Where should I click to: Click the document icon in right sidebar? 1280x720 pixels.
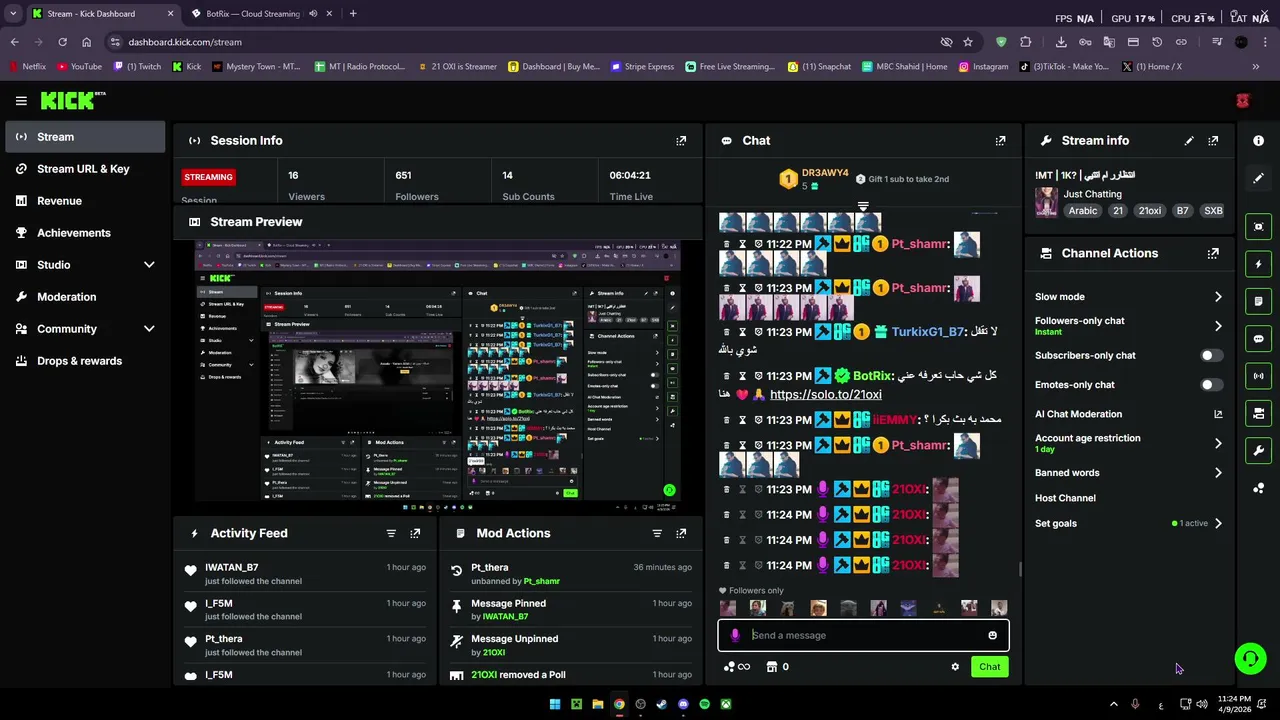pos(1259,301)
